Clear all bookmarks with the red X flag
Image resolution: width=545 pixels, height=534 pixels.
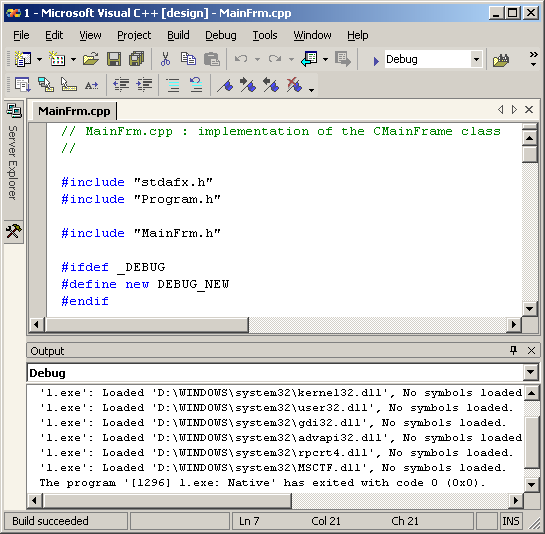coord(294,85)
